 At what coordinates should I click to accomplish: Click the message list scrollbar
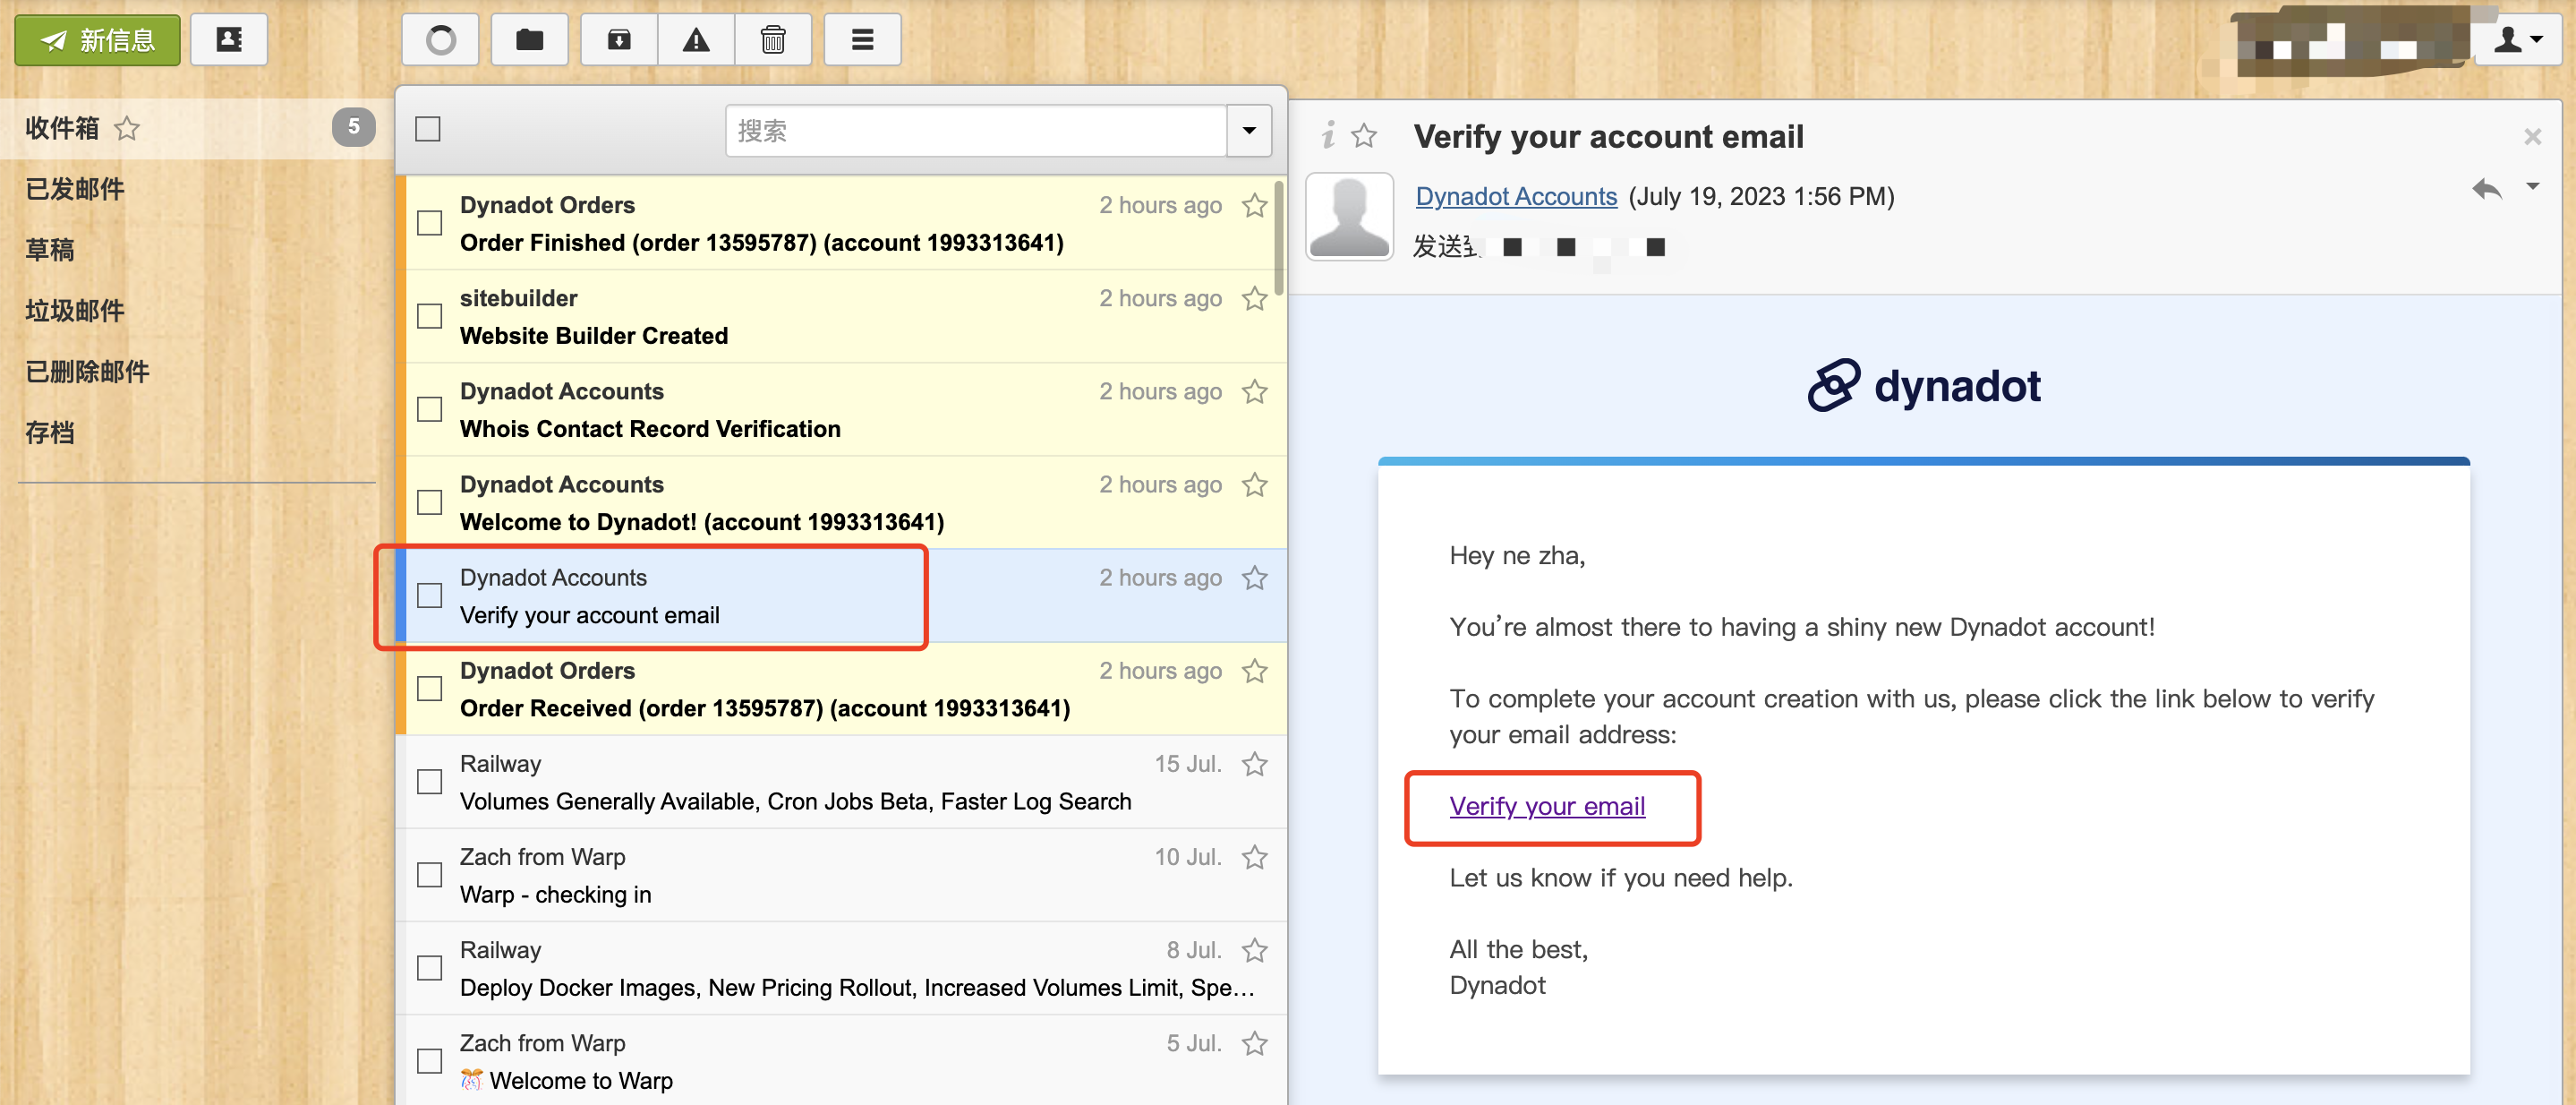coord(1280,238)
